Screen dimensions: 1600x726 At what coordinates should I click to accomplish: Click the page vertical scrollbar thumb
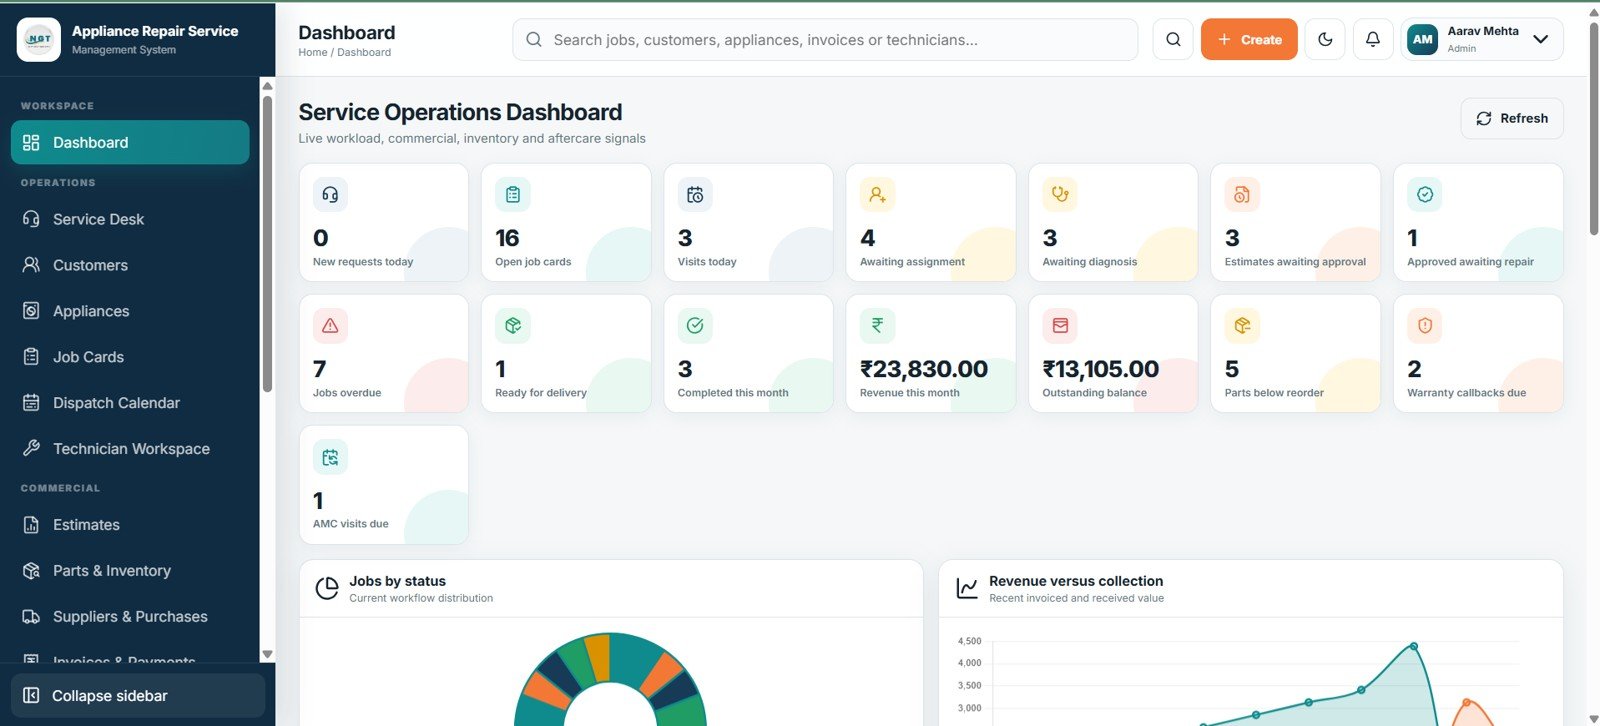coord(1594,128)
